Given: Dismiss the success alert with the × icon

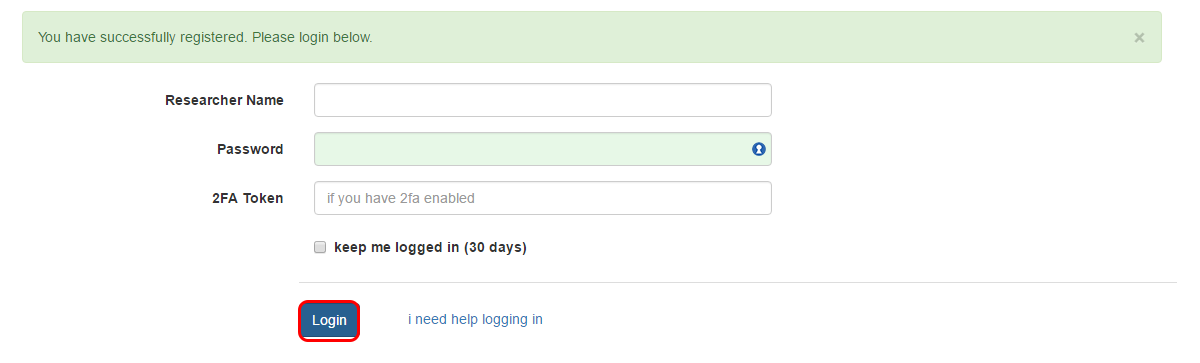Looking at the screenshot, I should (x=1139, y=37).
